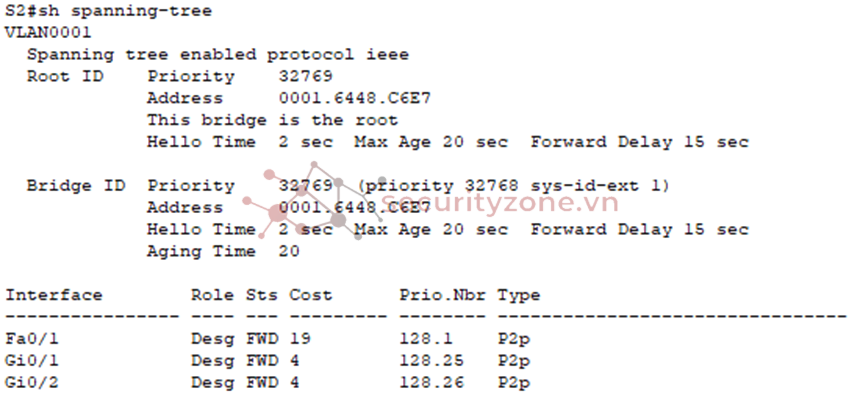Image resolution: width=860 pixels, height=400 pixels.
Task: Click the Root ID priority value 32769
Action: 305,76
